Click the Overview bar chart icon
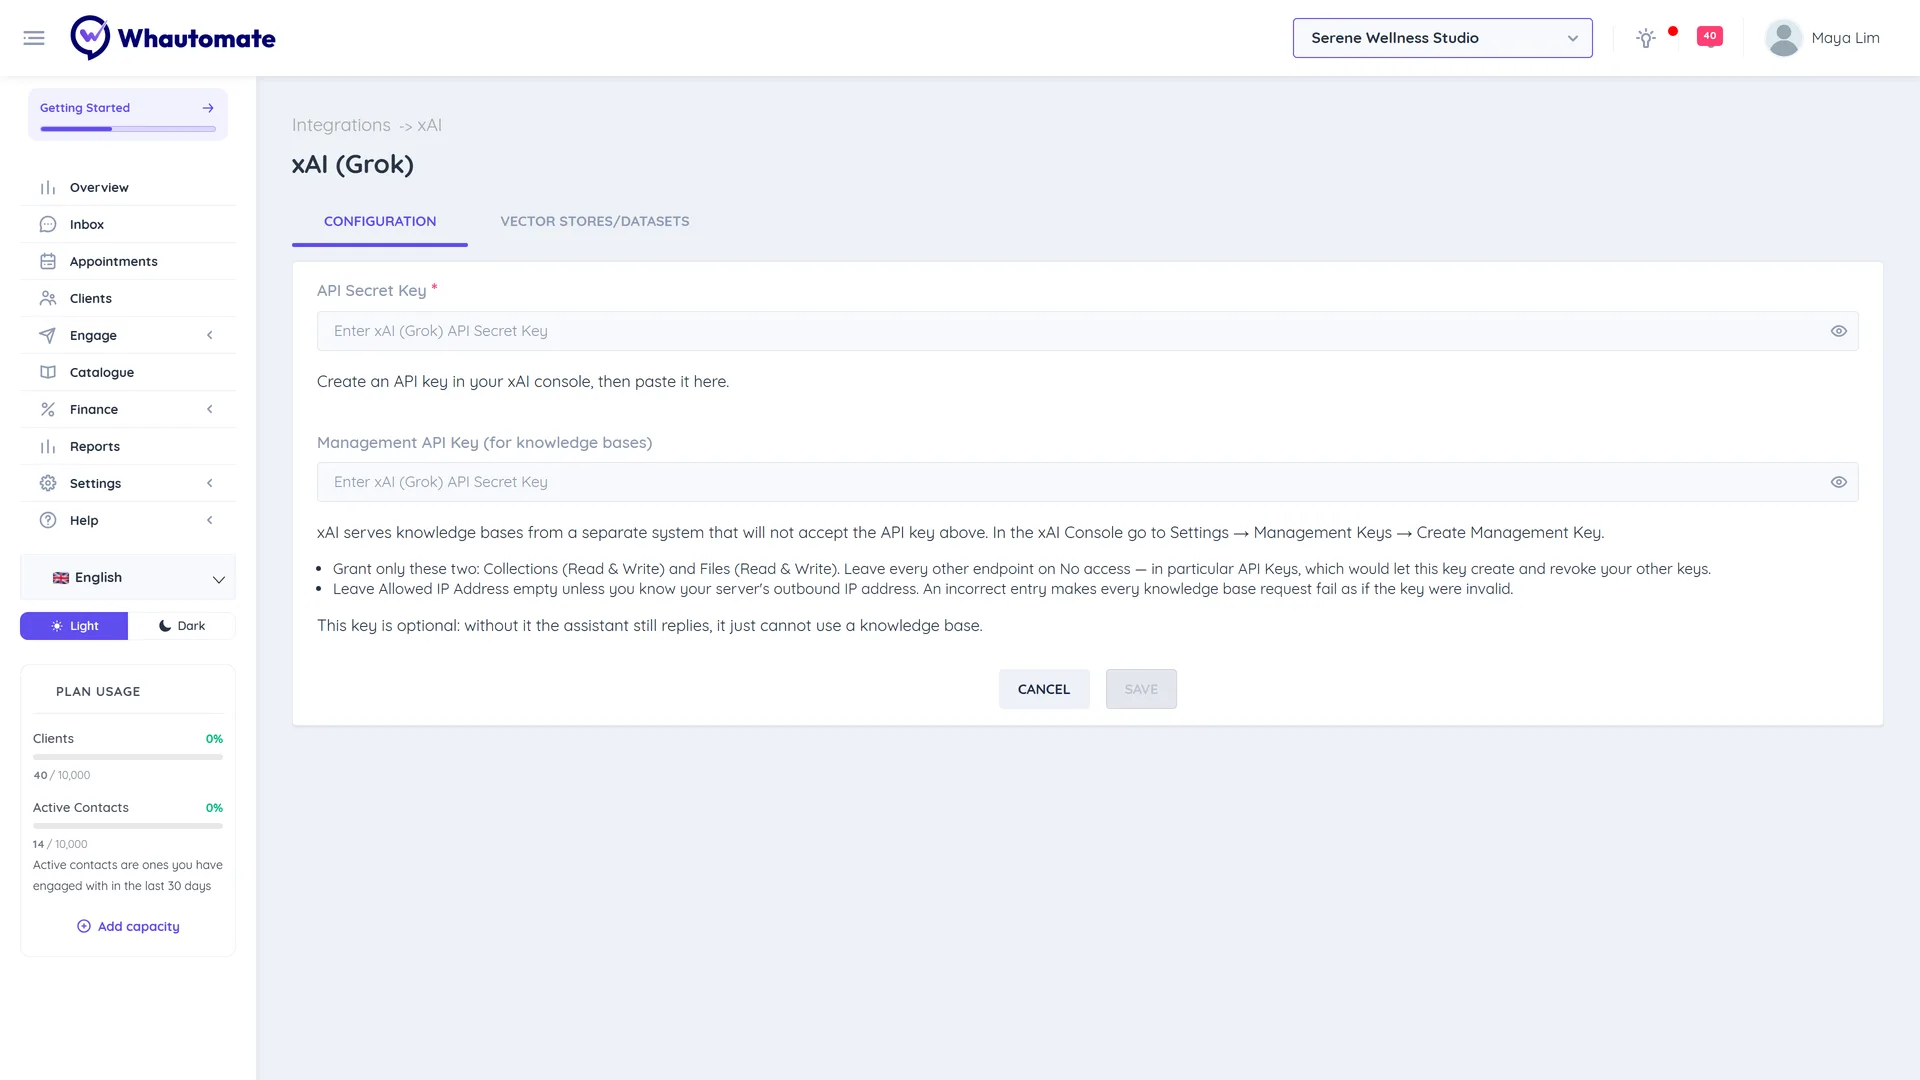Screen dimensions: 1920x1080 [x=48, y=188]
